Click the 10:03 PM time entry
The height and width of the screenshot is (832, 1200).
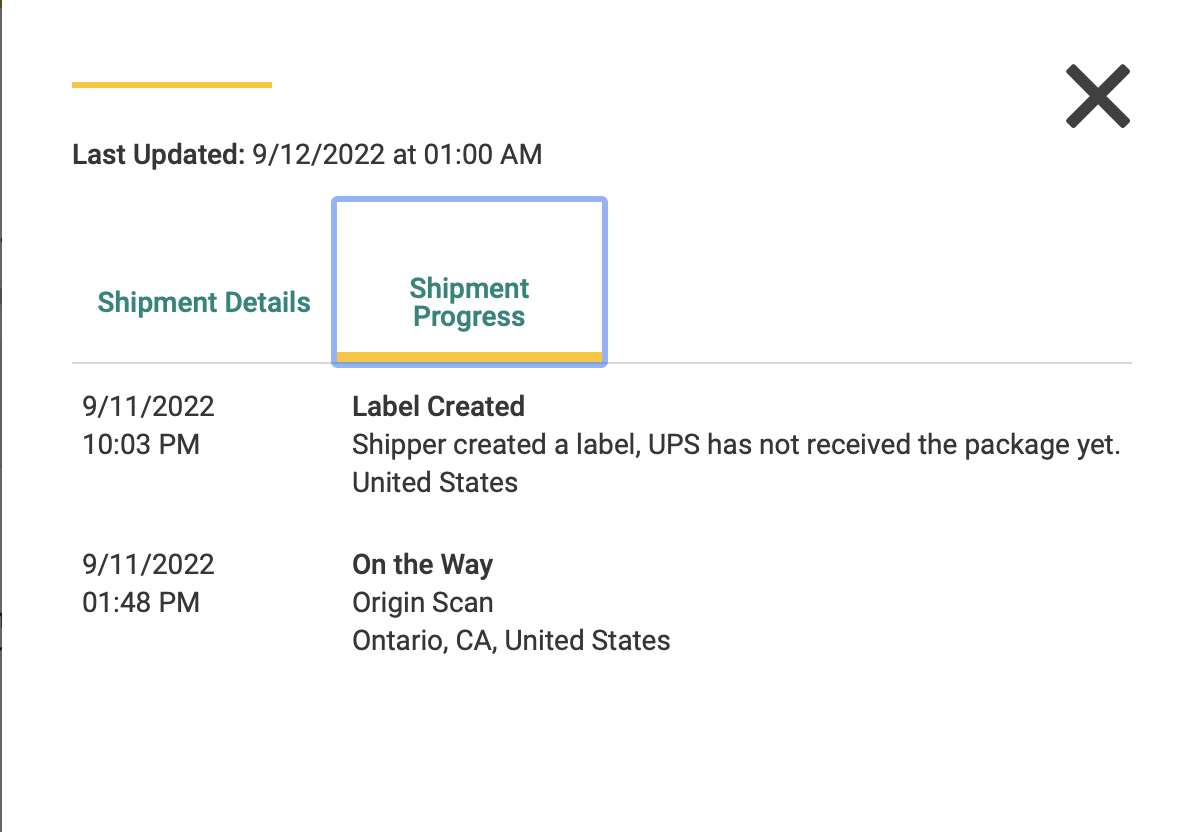141,444
